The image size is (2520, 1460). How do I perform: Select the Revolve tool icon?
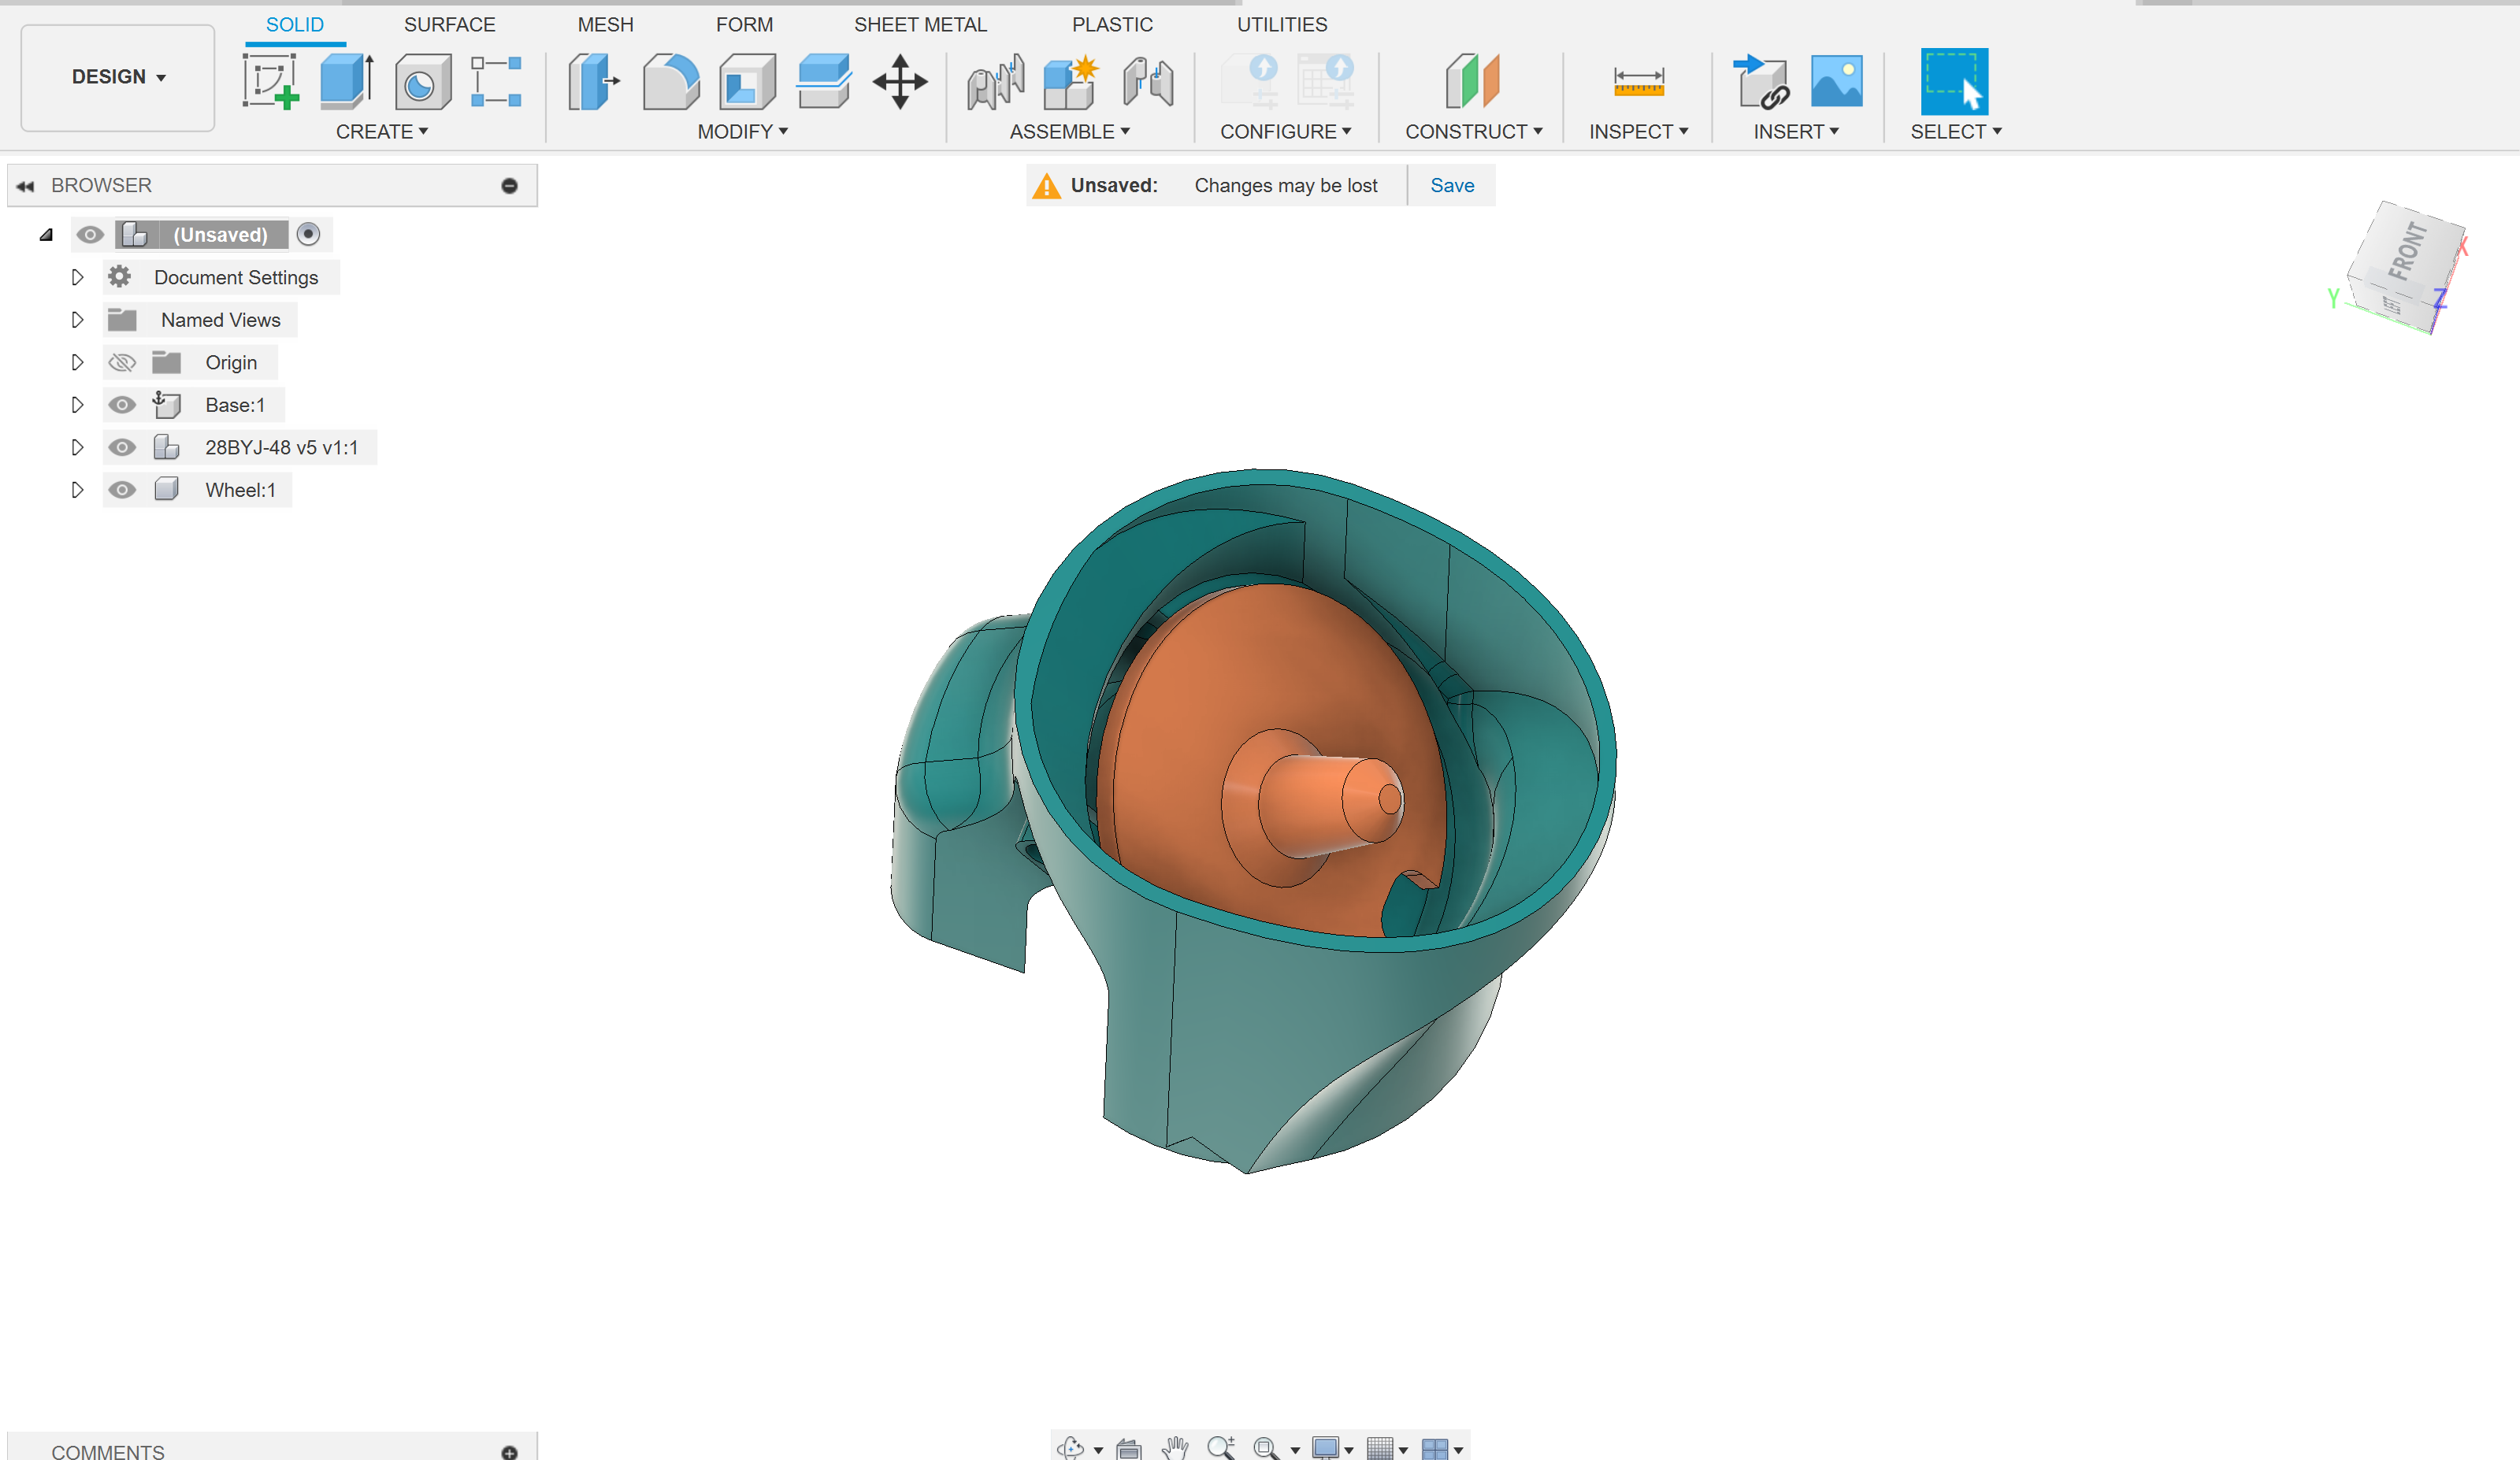pyautogui.click(x=422, y=82)
